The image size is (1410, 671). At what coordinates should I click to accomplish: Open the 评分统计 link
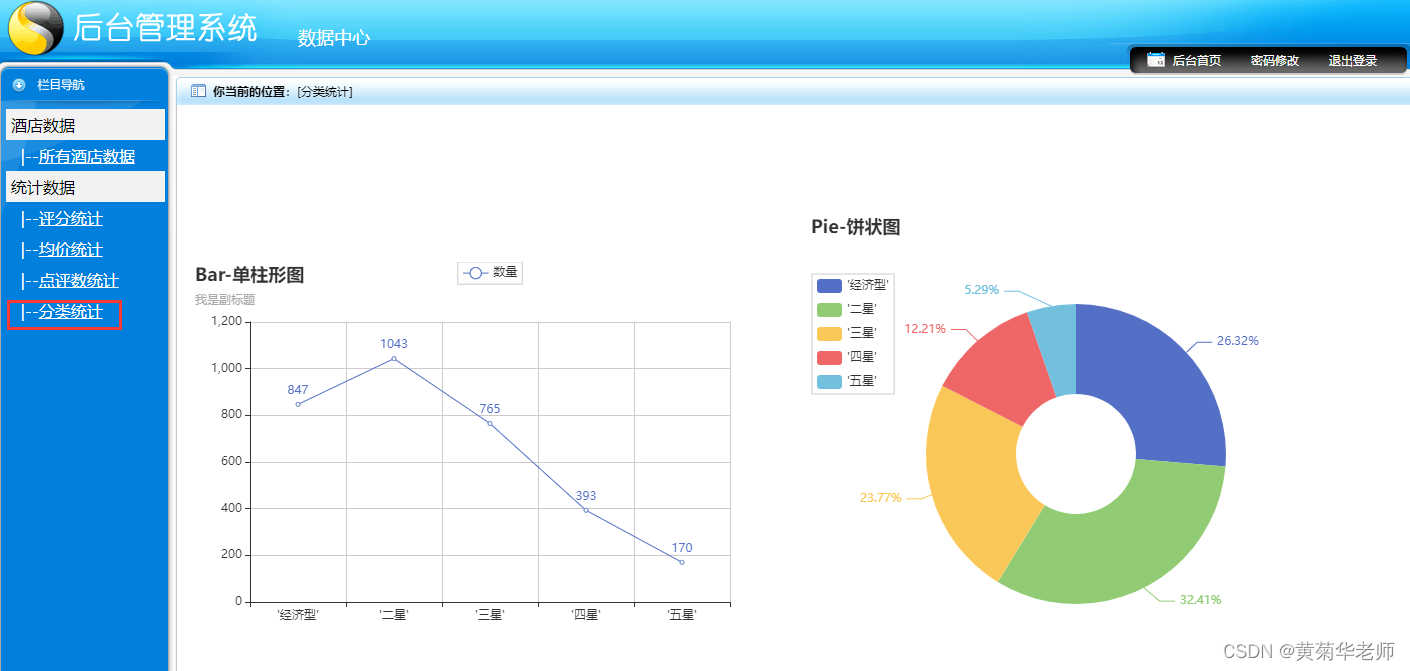pyautogui.click(x=70, y=219)
